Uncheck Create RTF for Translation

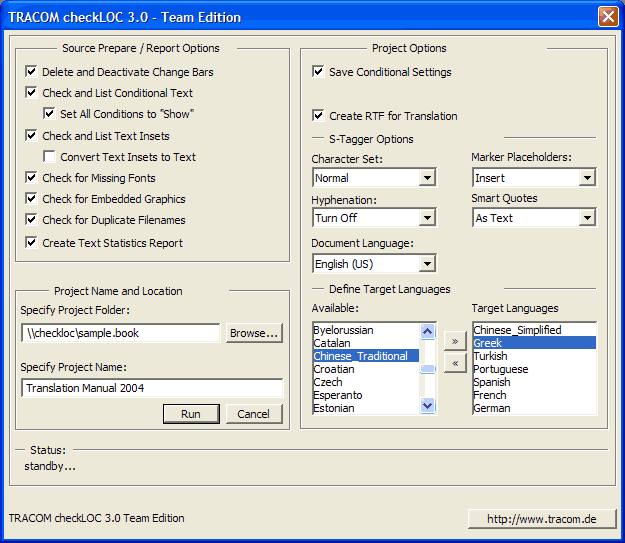point(319,116)
